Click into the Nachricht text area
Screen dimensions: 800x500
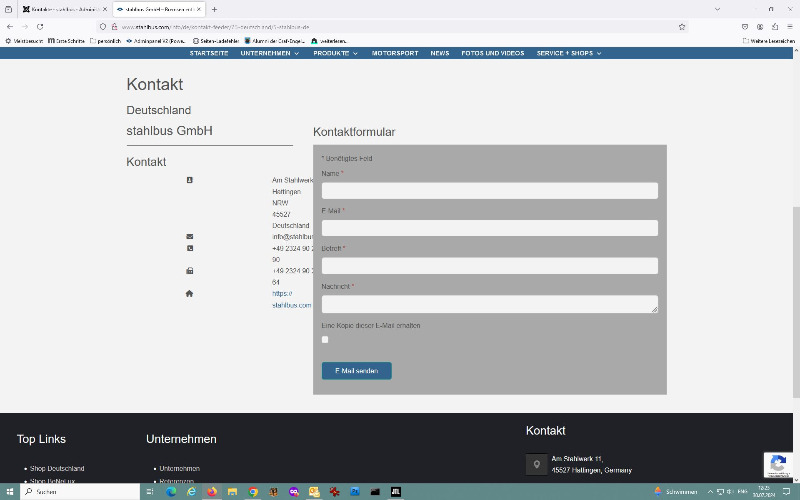(x=490, y=304)
